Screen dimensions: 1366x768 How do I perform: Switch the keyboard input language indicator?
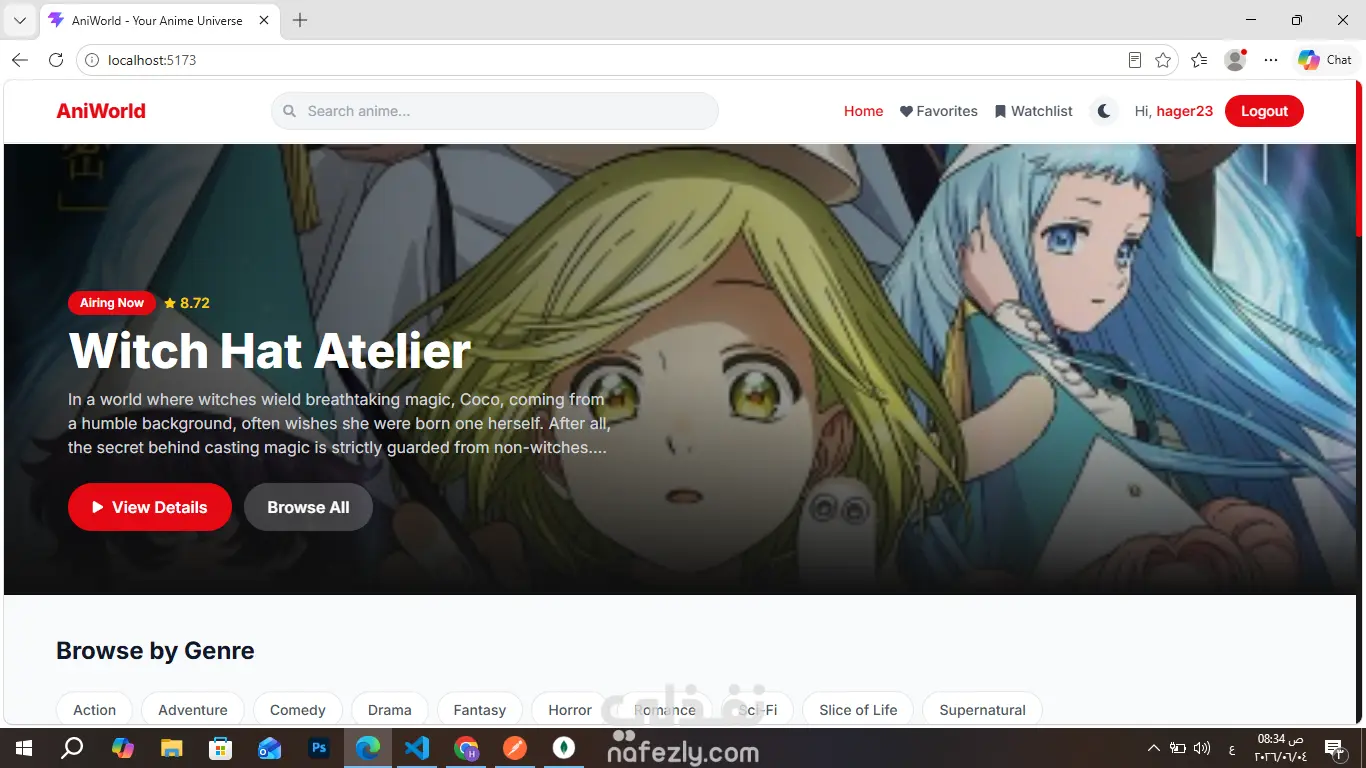(1231, 748)
